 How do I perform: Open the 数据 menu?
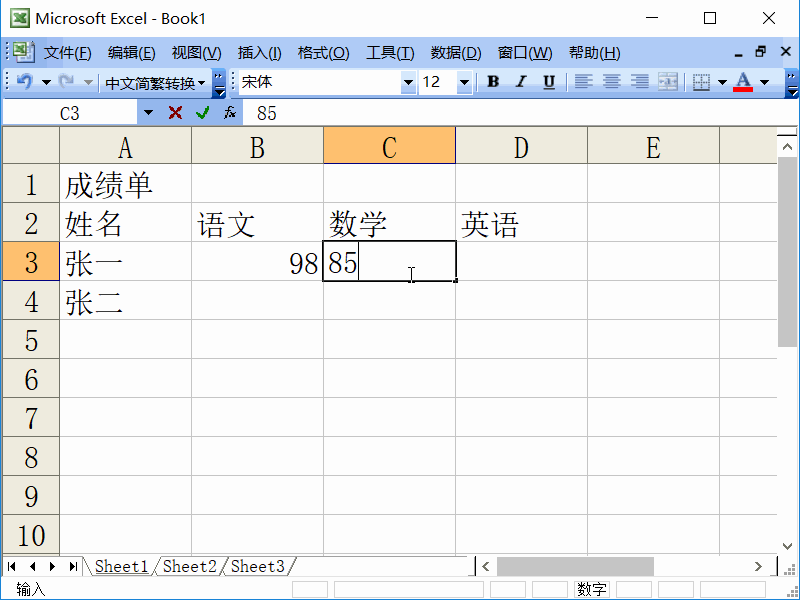pos(456,52)
